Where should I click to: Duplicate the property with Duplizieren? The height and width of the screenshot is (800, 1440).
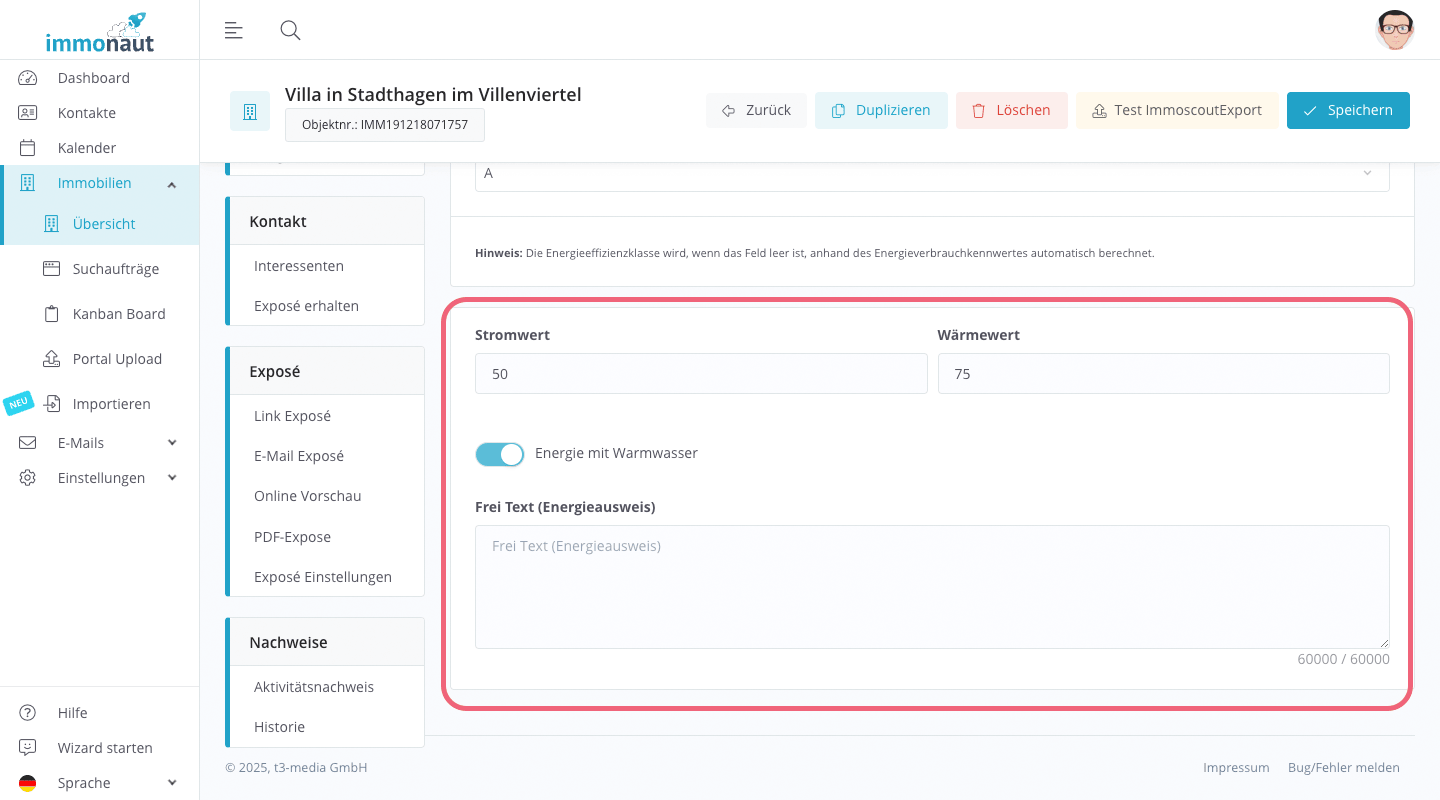click(x=881, y=110)
